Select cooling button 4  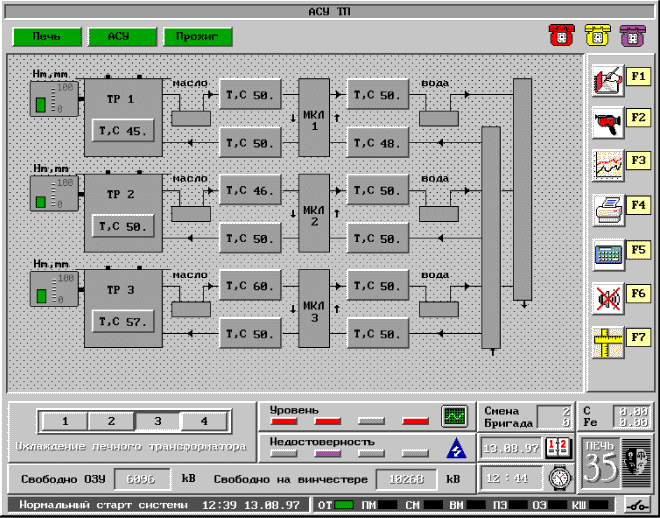pos(204,422)
